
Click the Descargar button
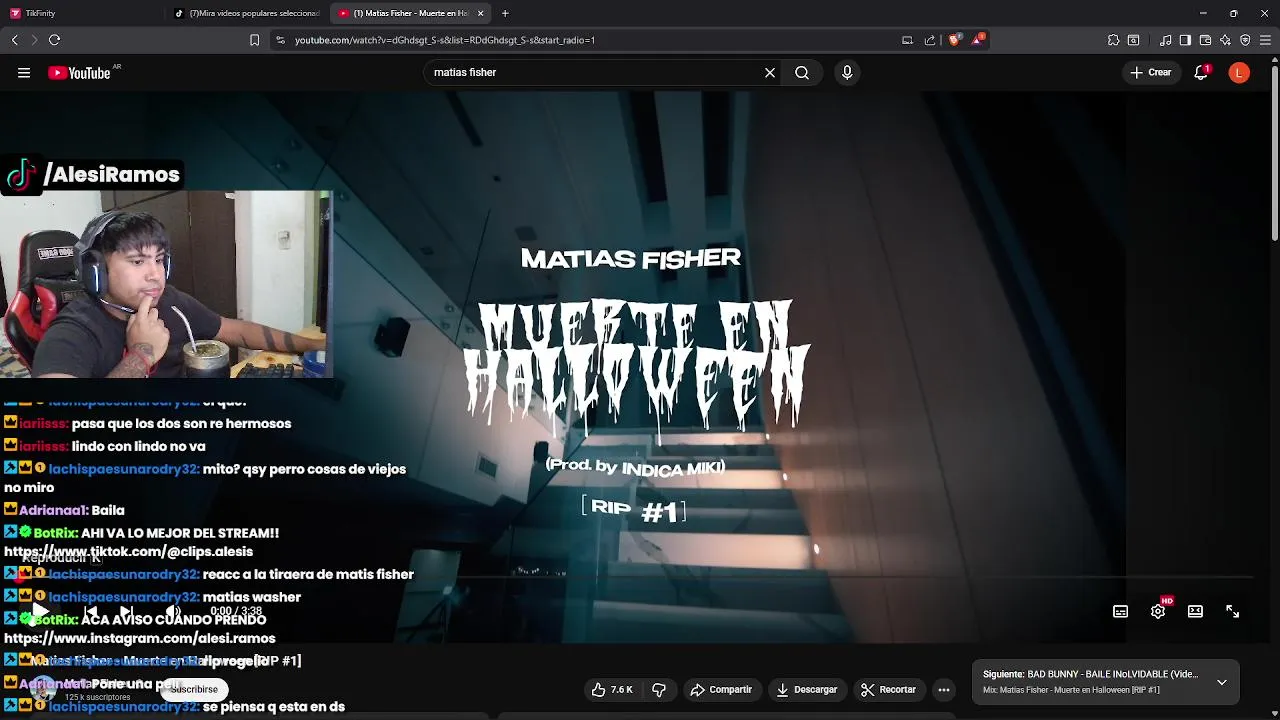[807, 690]
